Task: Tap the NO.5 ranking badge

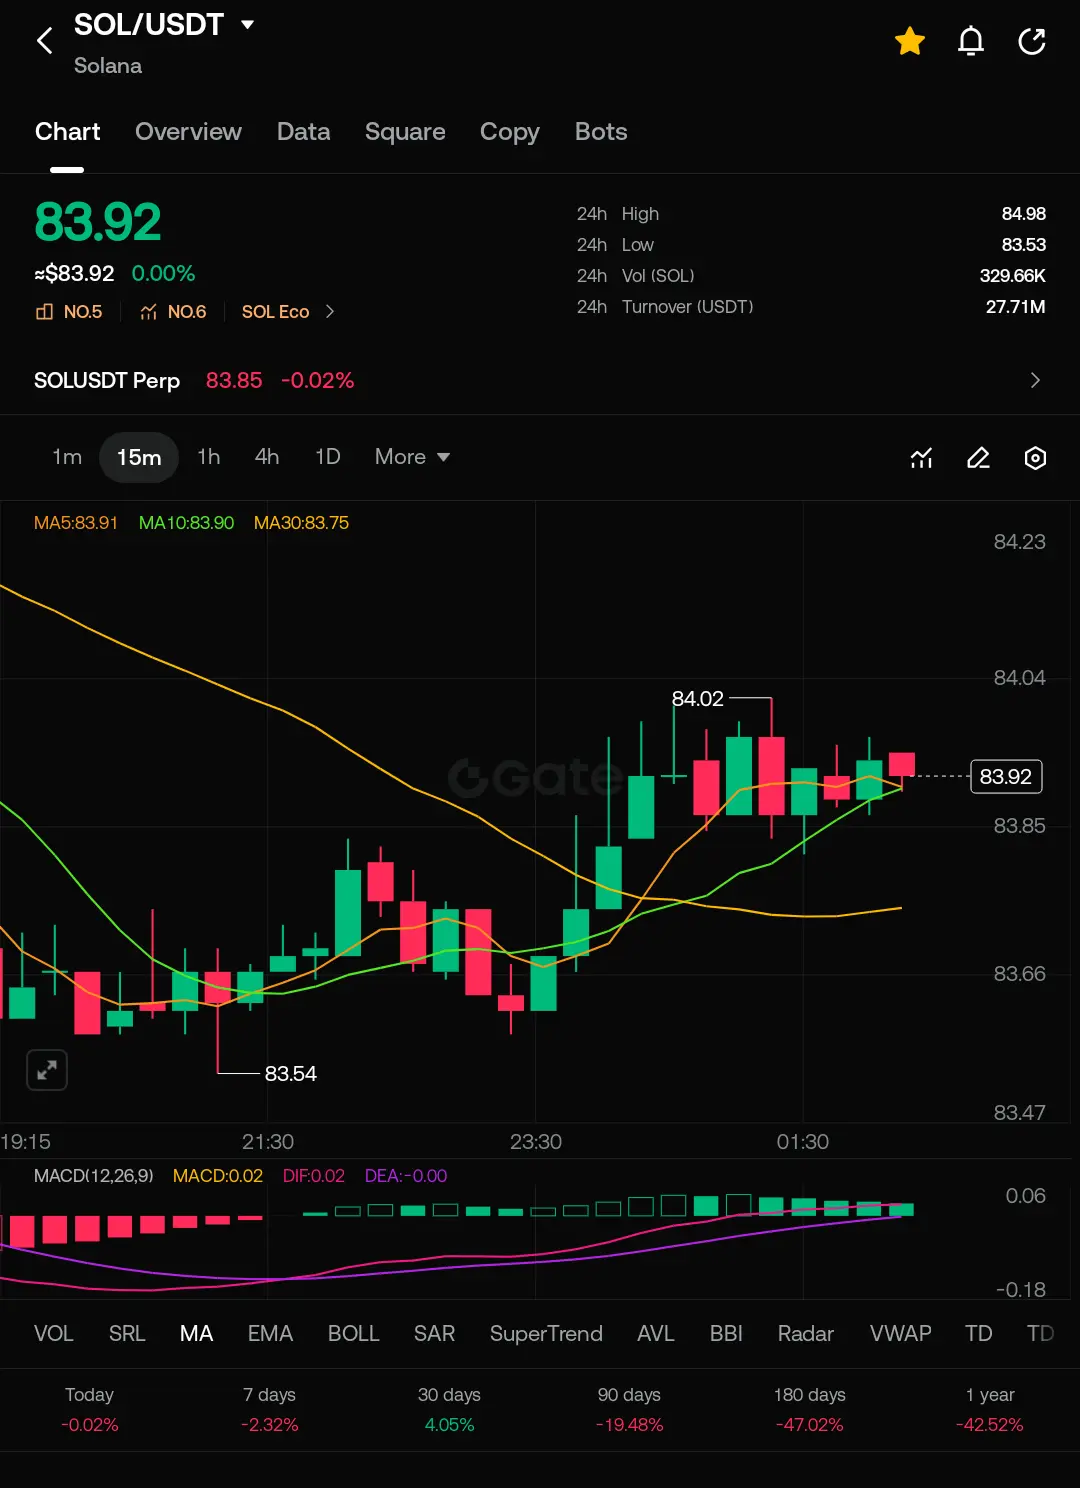Action: point(69,312)
